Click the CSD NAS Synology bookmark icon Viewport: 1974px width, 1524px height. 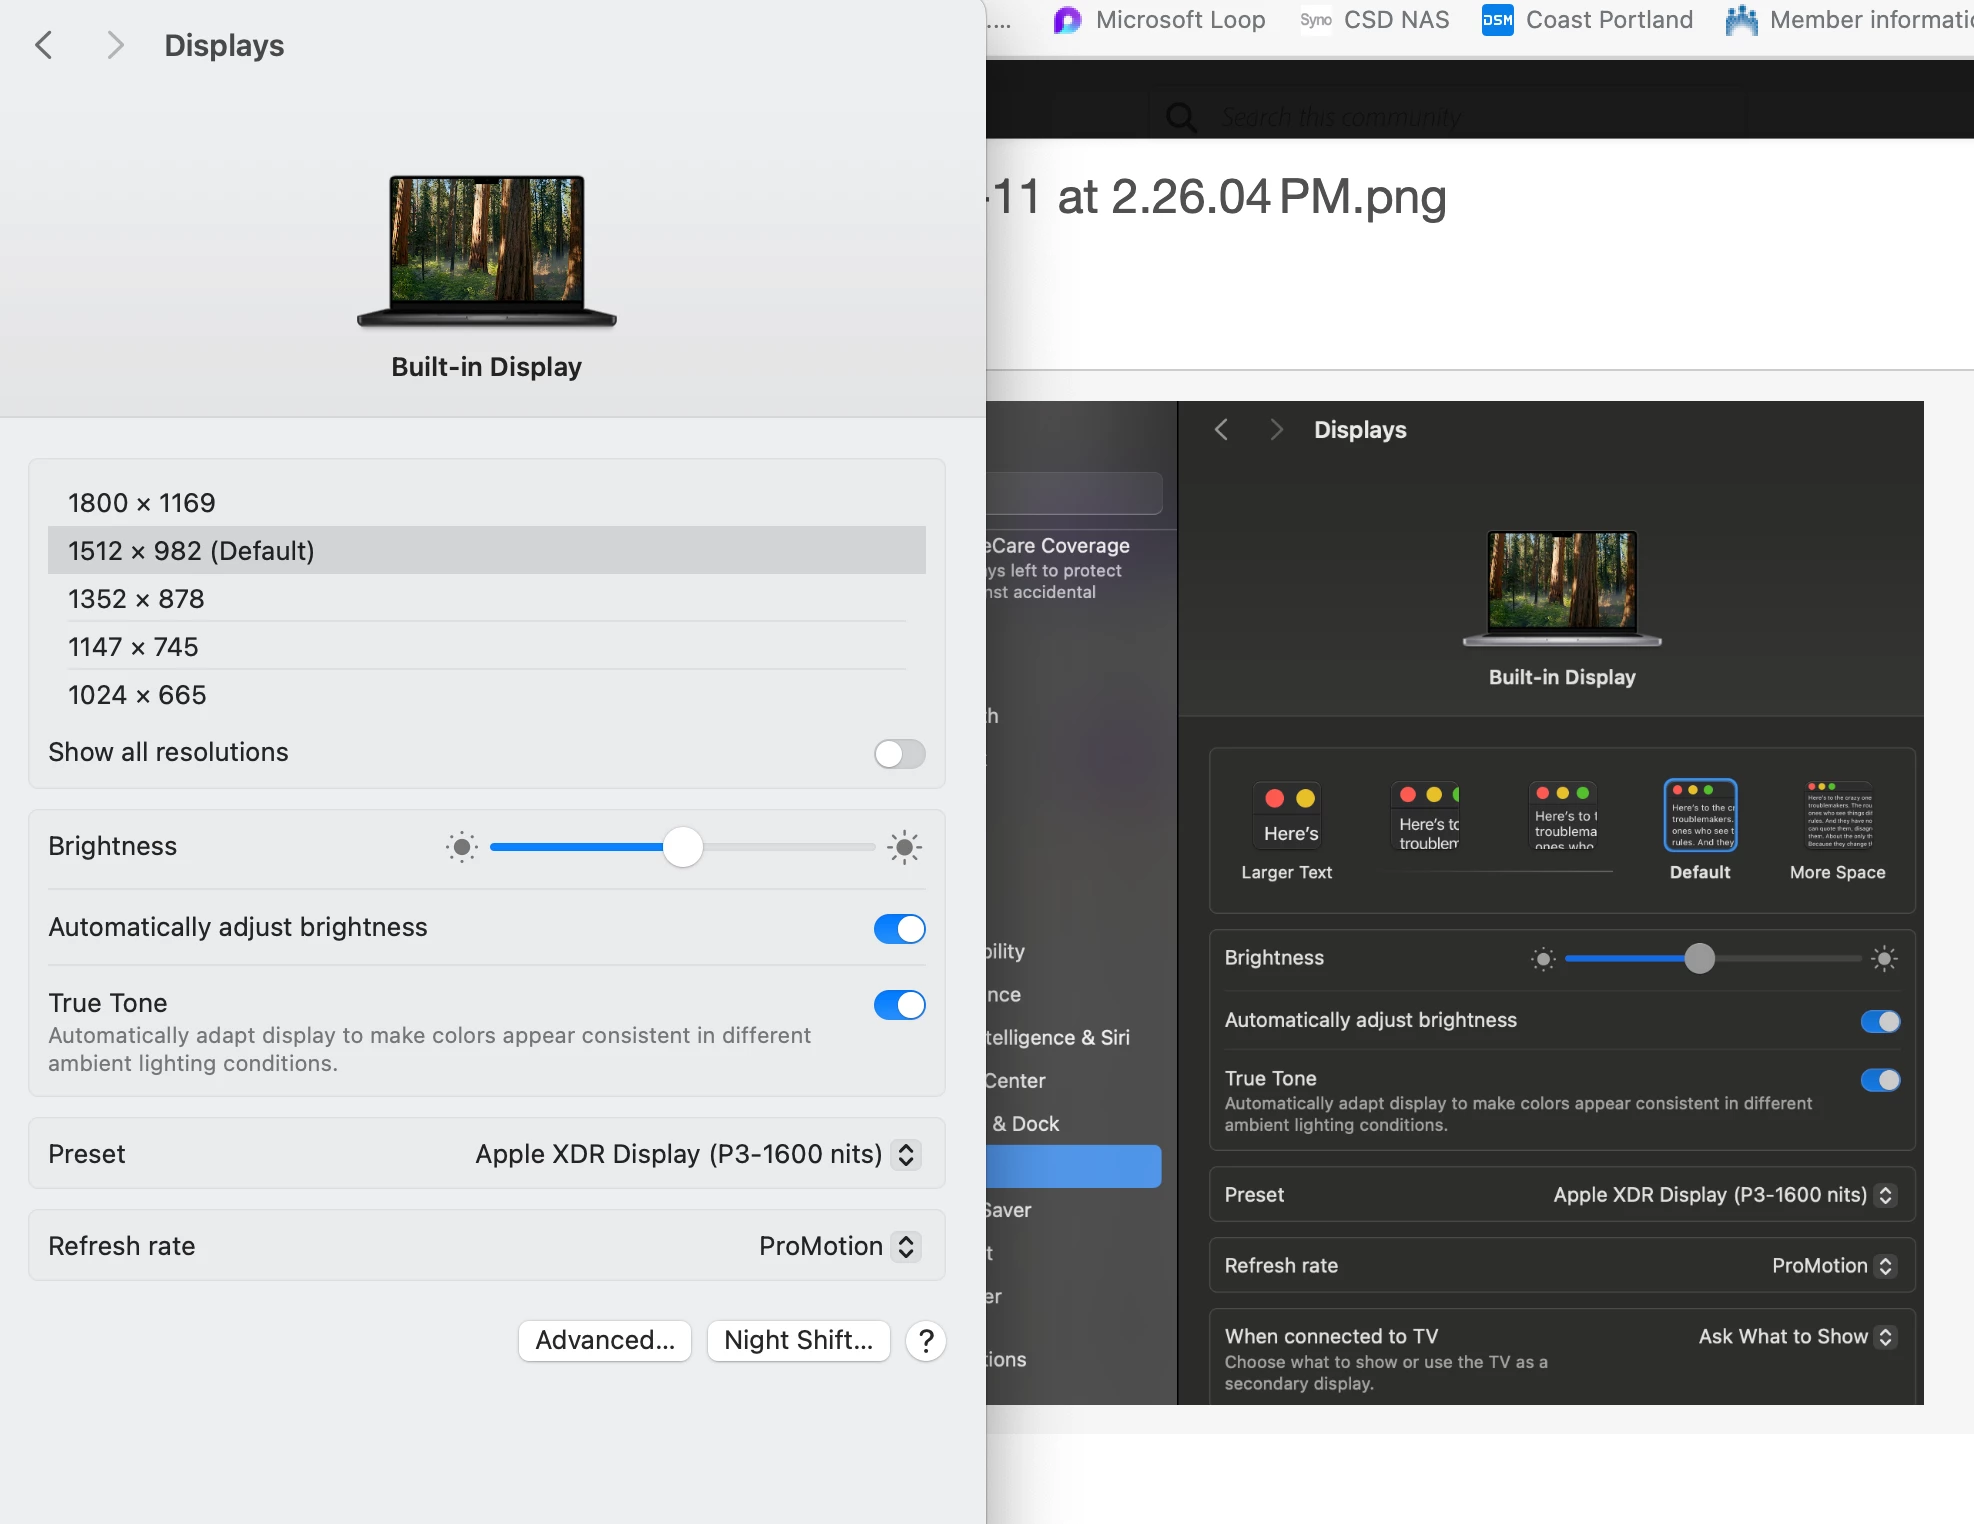[x=1315, y=20]
